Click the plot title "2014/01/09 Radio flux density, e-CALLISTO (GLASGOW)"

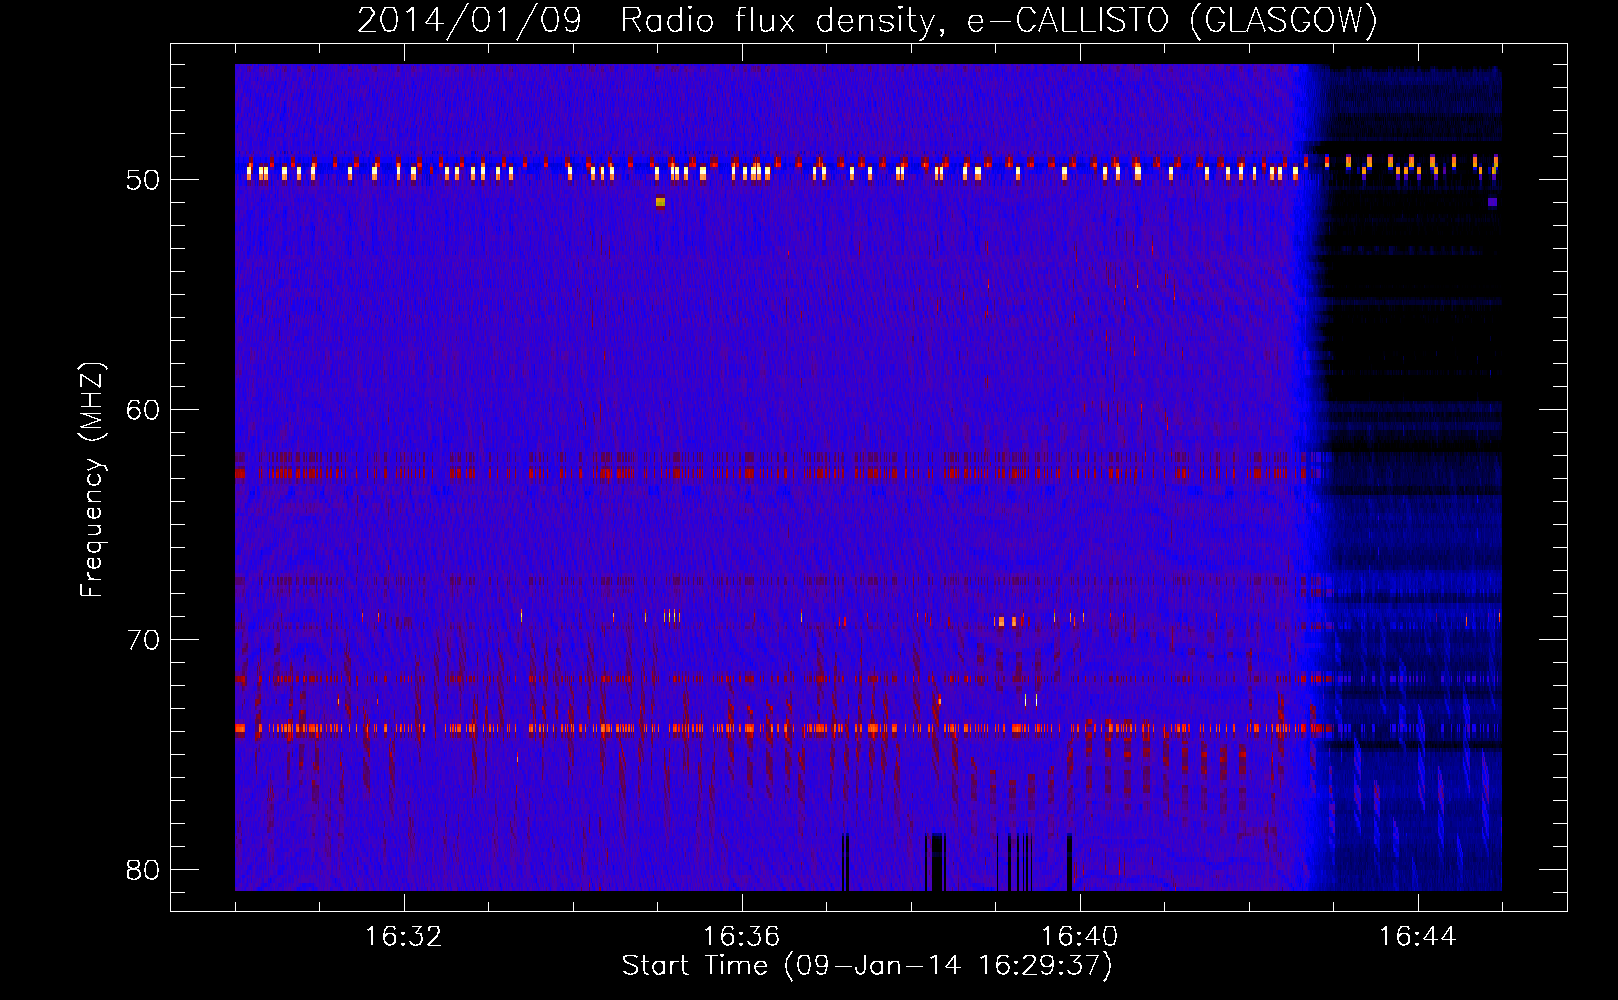pos(867,21)
